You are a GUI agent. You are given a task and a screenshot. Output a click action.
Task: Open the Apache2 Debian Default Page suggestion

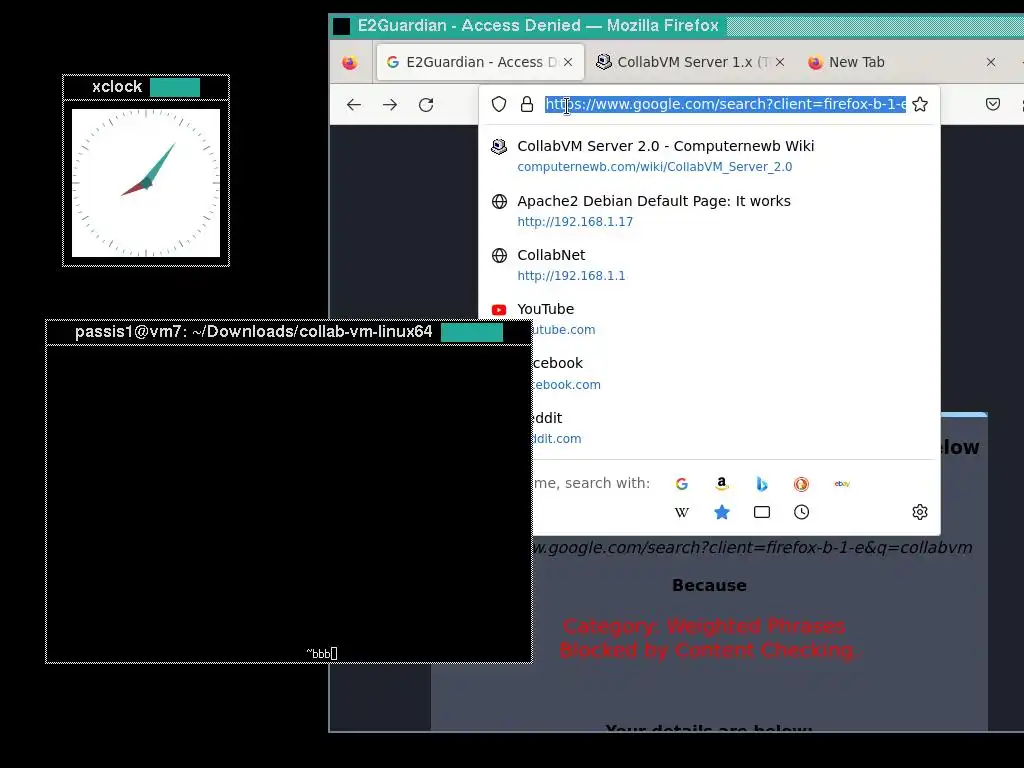coord(709,210)
